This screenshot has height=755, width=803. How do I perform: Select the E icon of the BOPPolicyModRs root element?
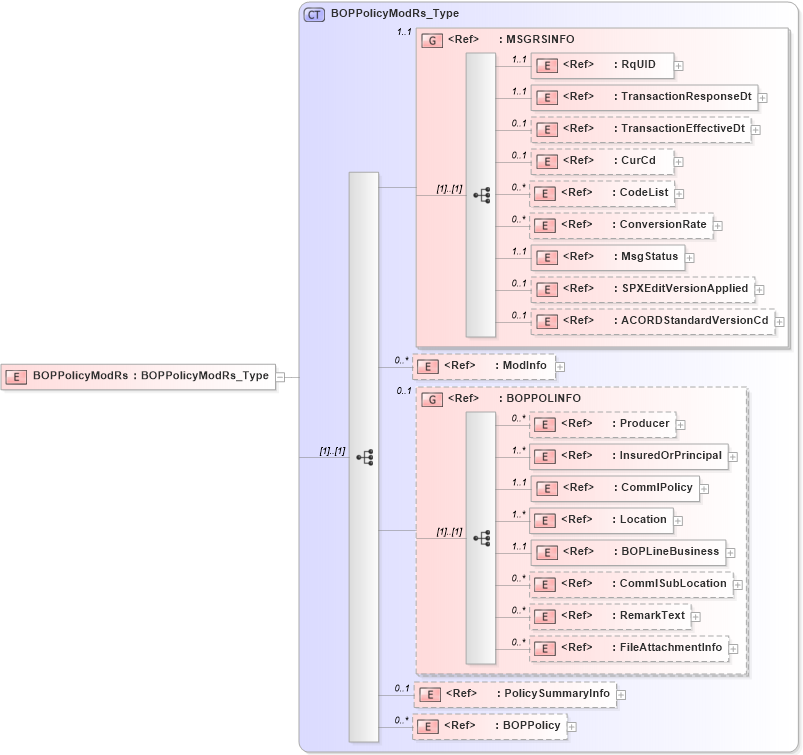tap(14, 377)
